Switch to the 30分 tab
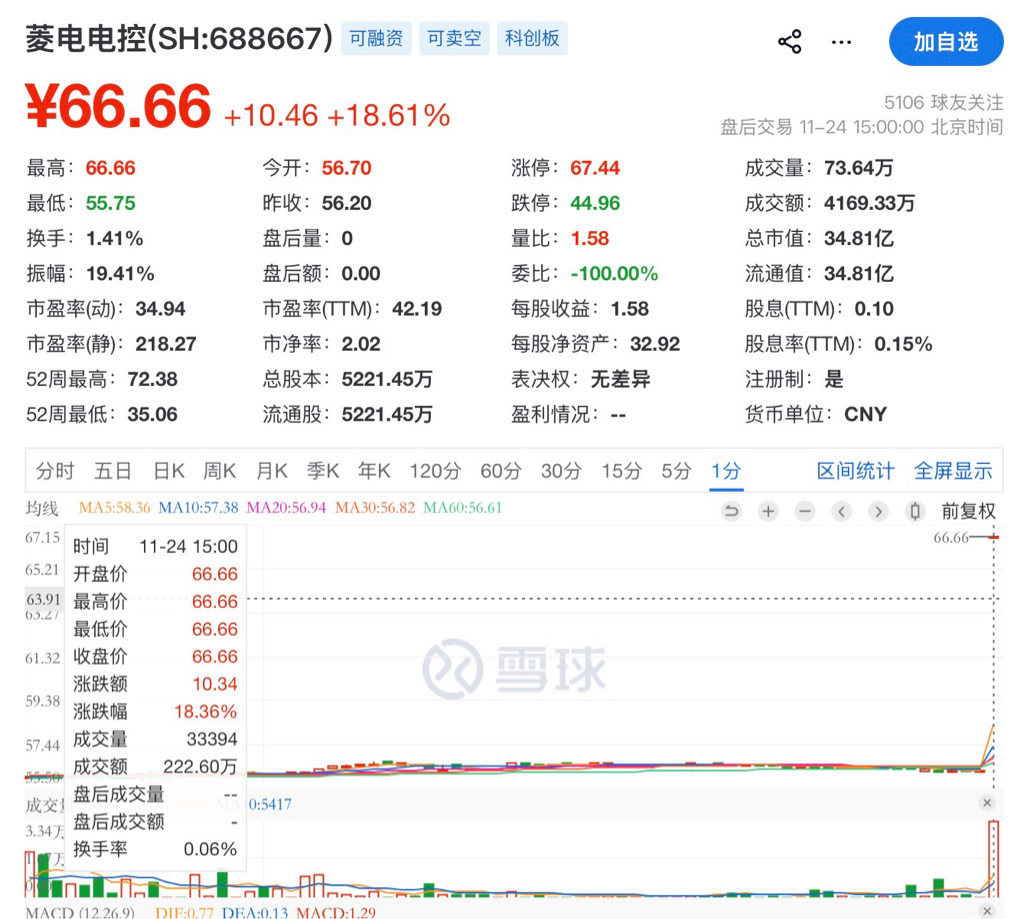 (x=561, y=471)
